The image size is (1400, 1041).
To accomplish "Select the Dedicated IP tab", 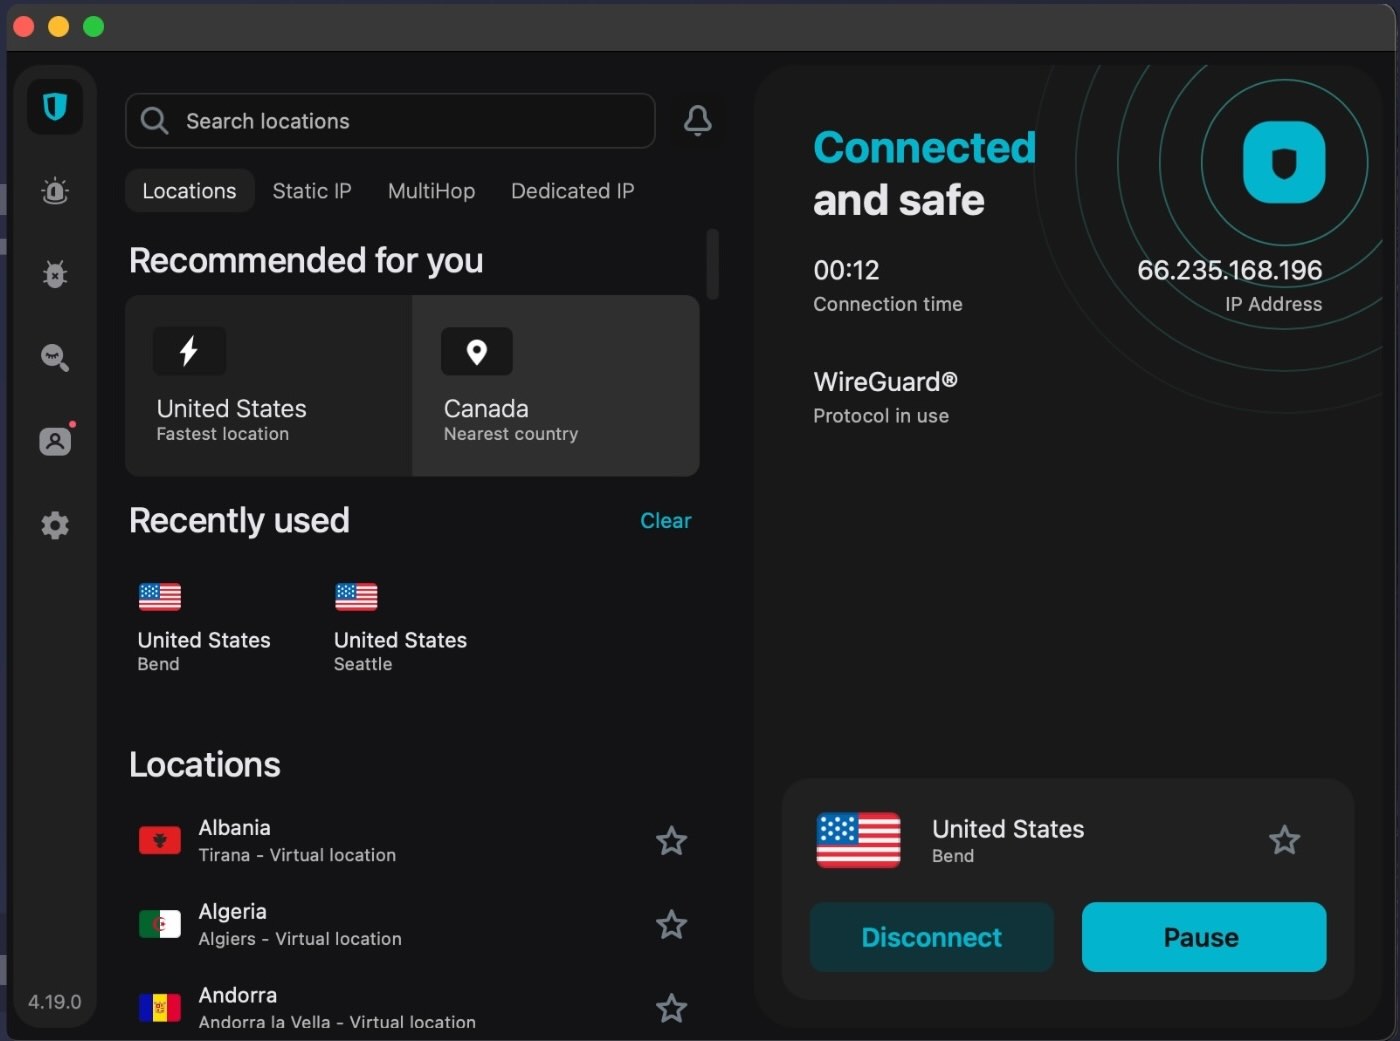I will [x=572, y=191].
